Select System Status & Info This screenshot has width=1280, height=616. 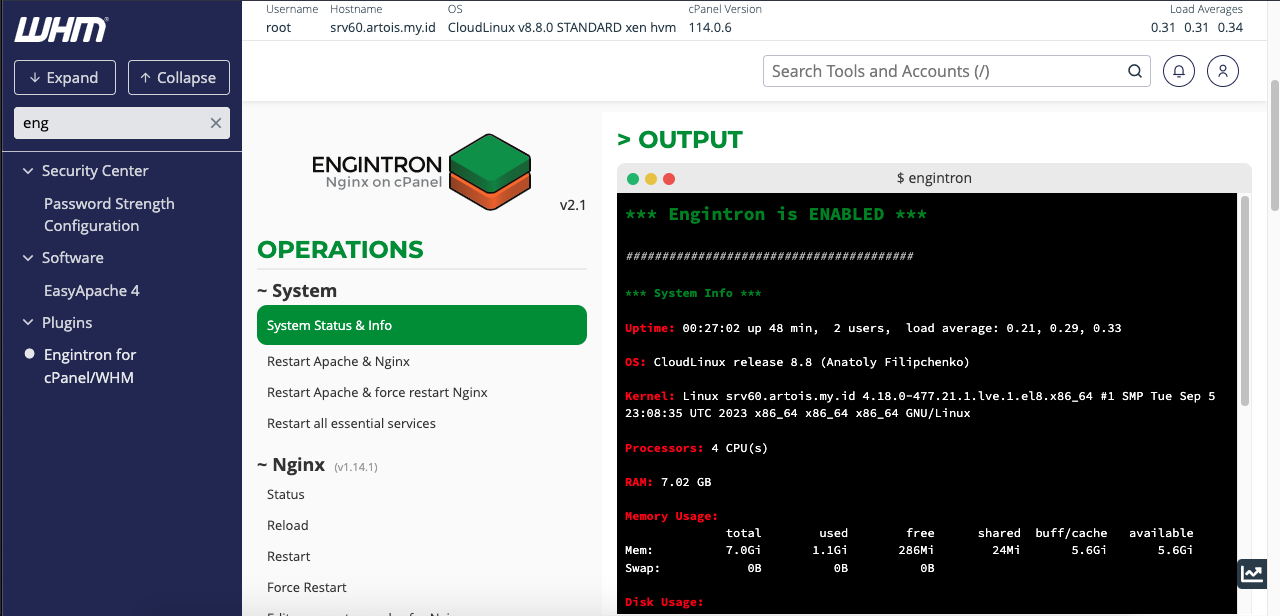tap(421, 325)
